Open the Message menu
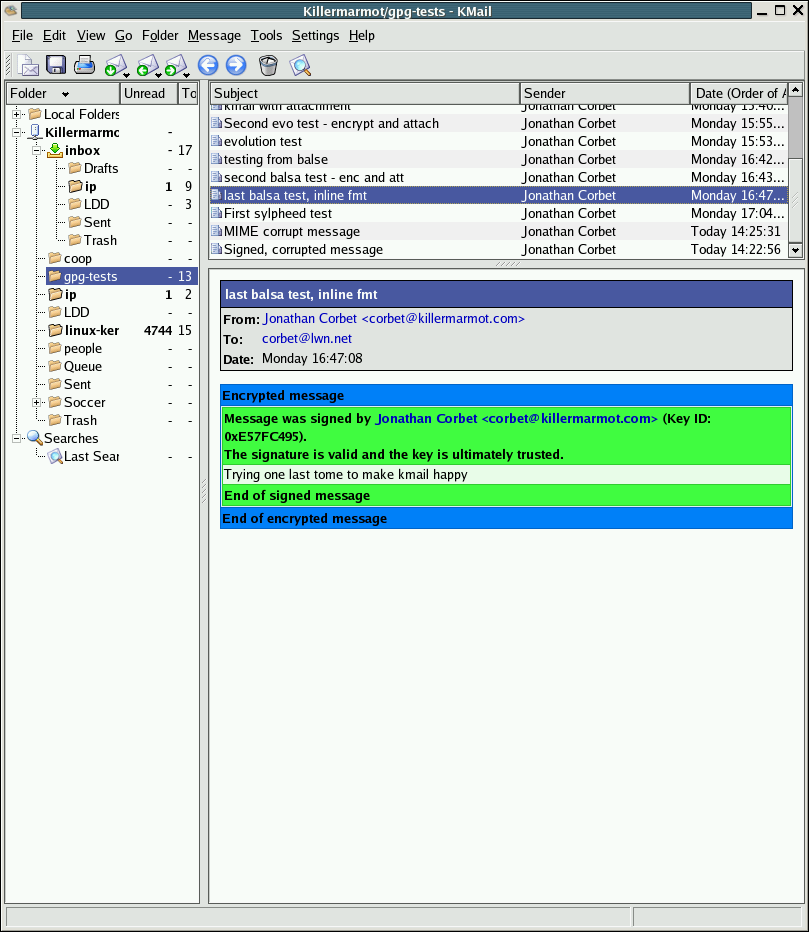The image size is (809, 932). click(214, 36)
